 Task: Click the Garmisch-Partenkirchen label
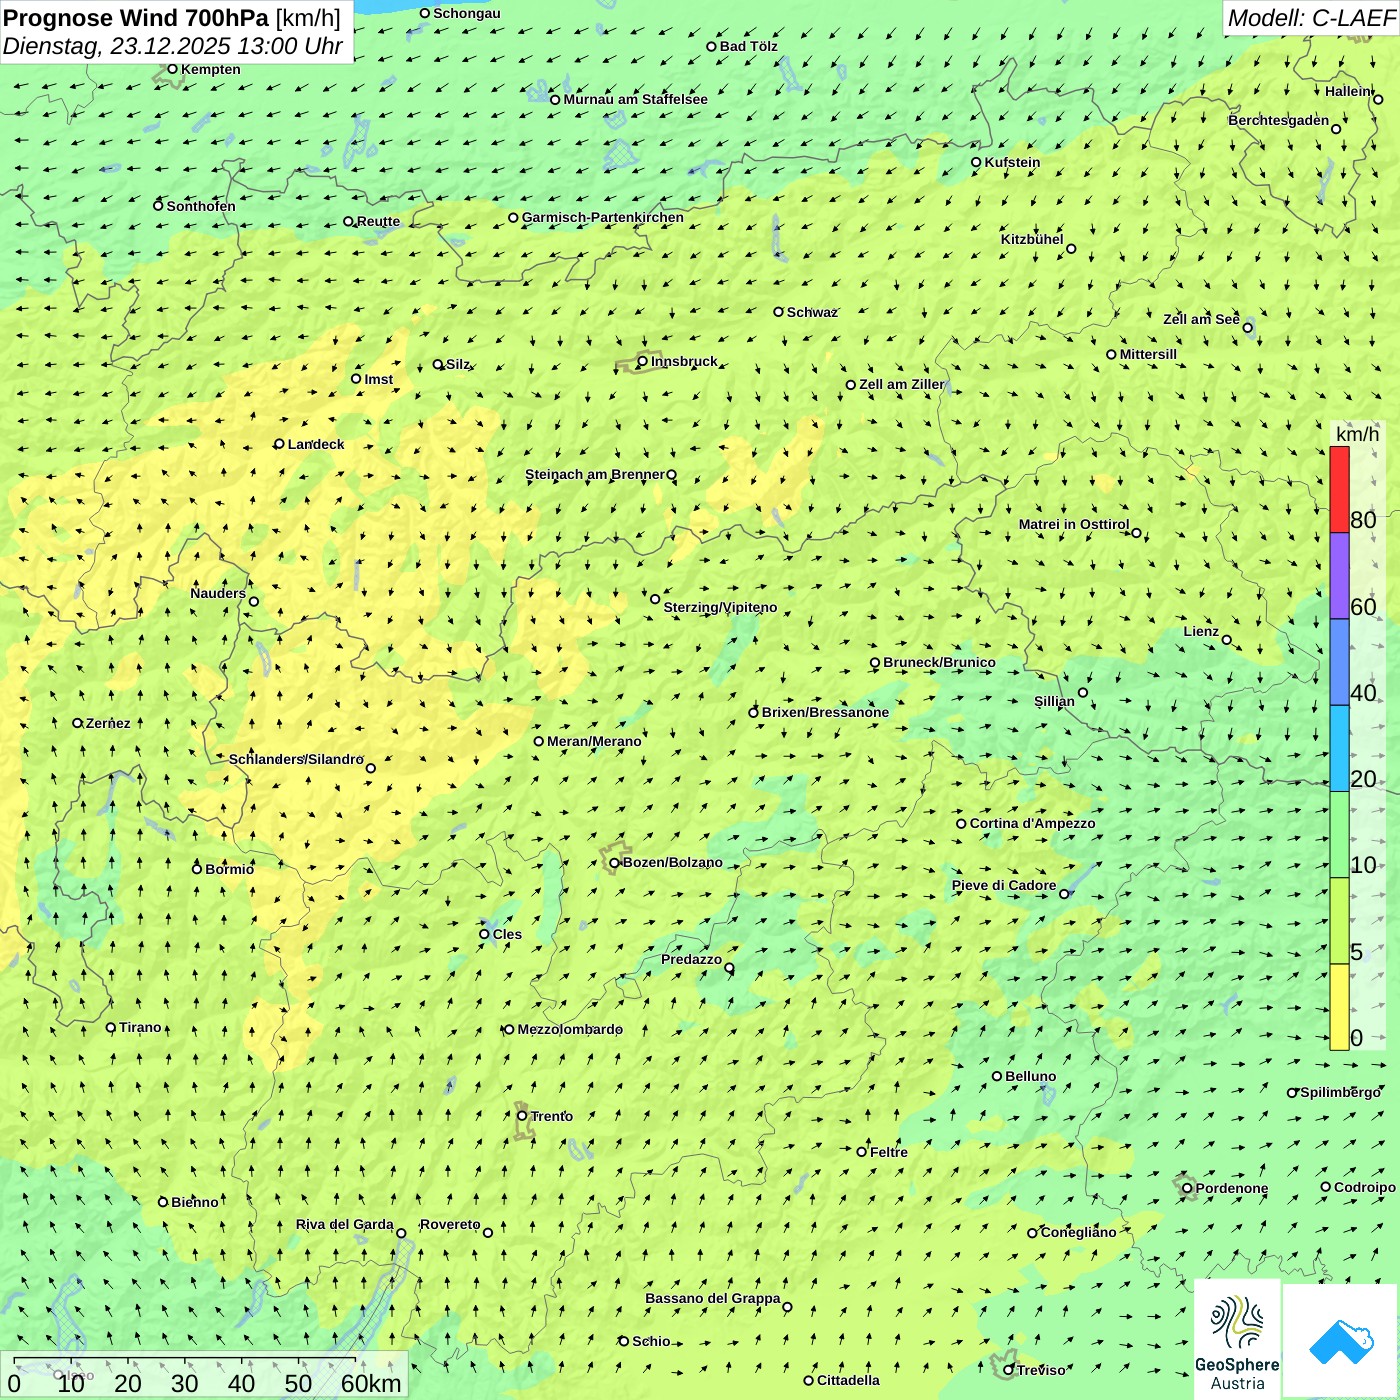(603, 217)
